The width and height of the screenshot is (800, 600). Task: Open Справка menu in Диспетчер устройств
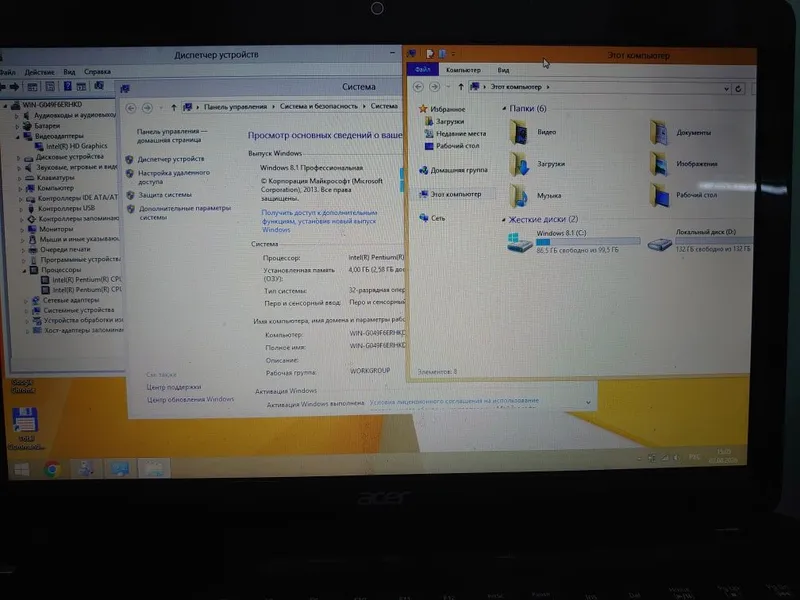coord(97,72)
